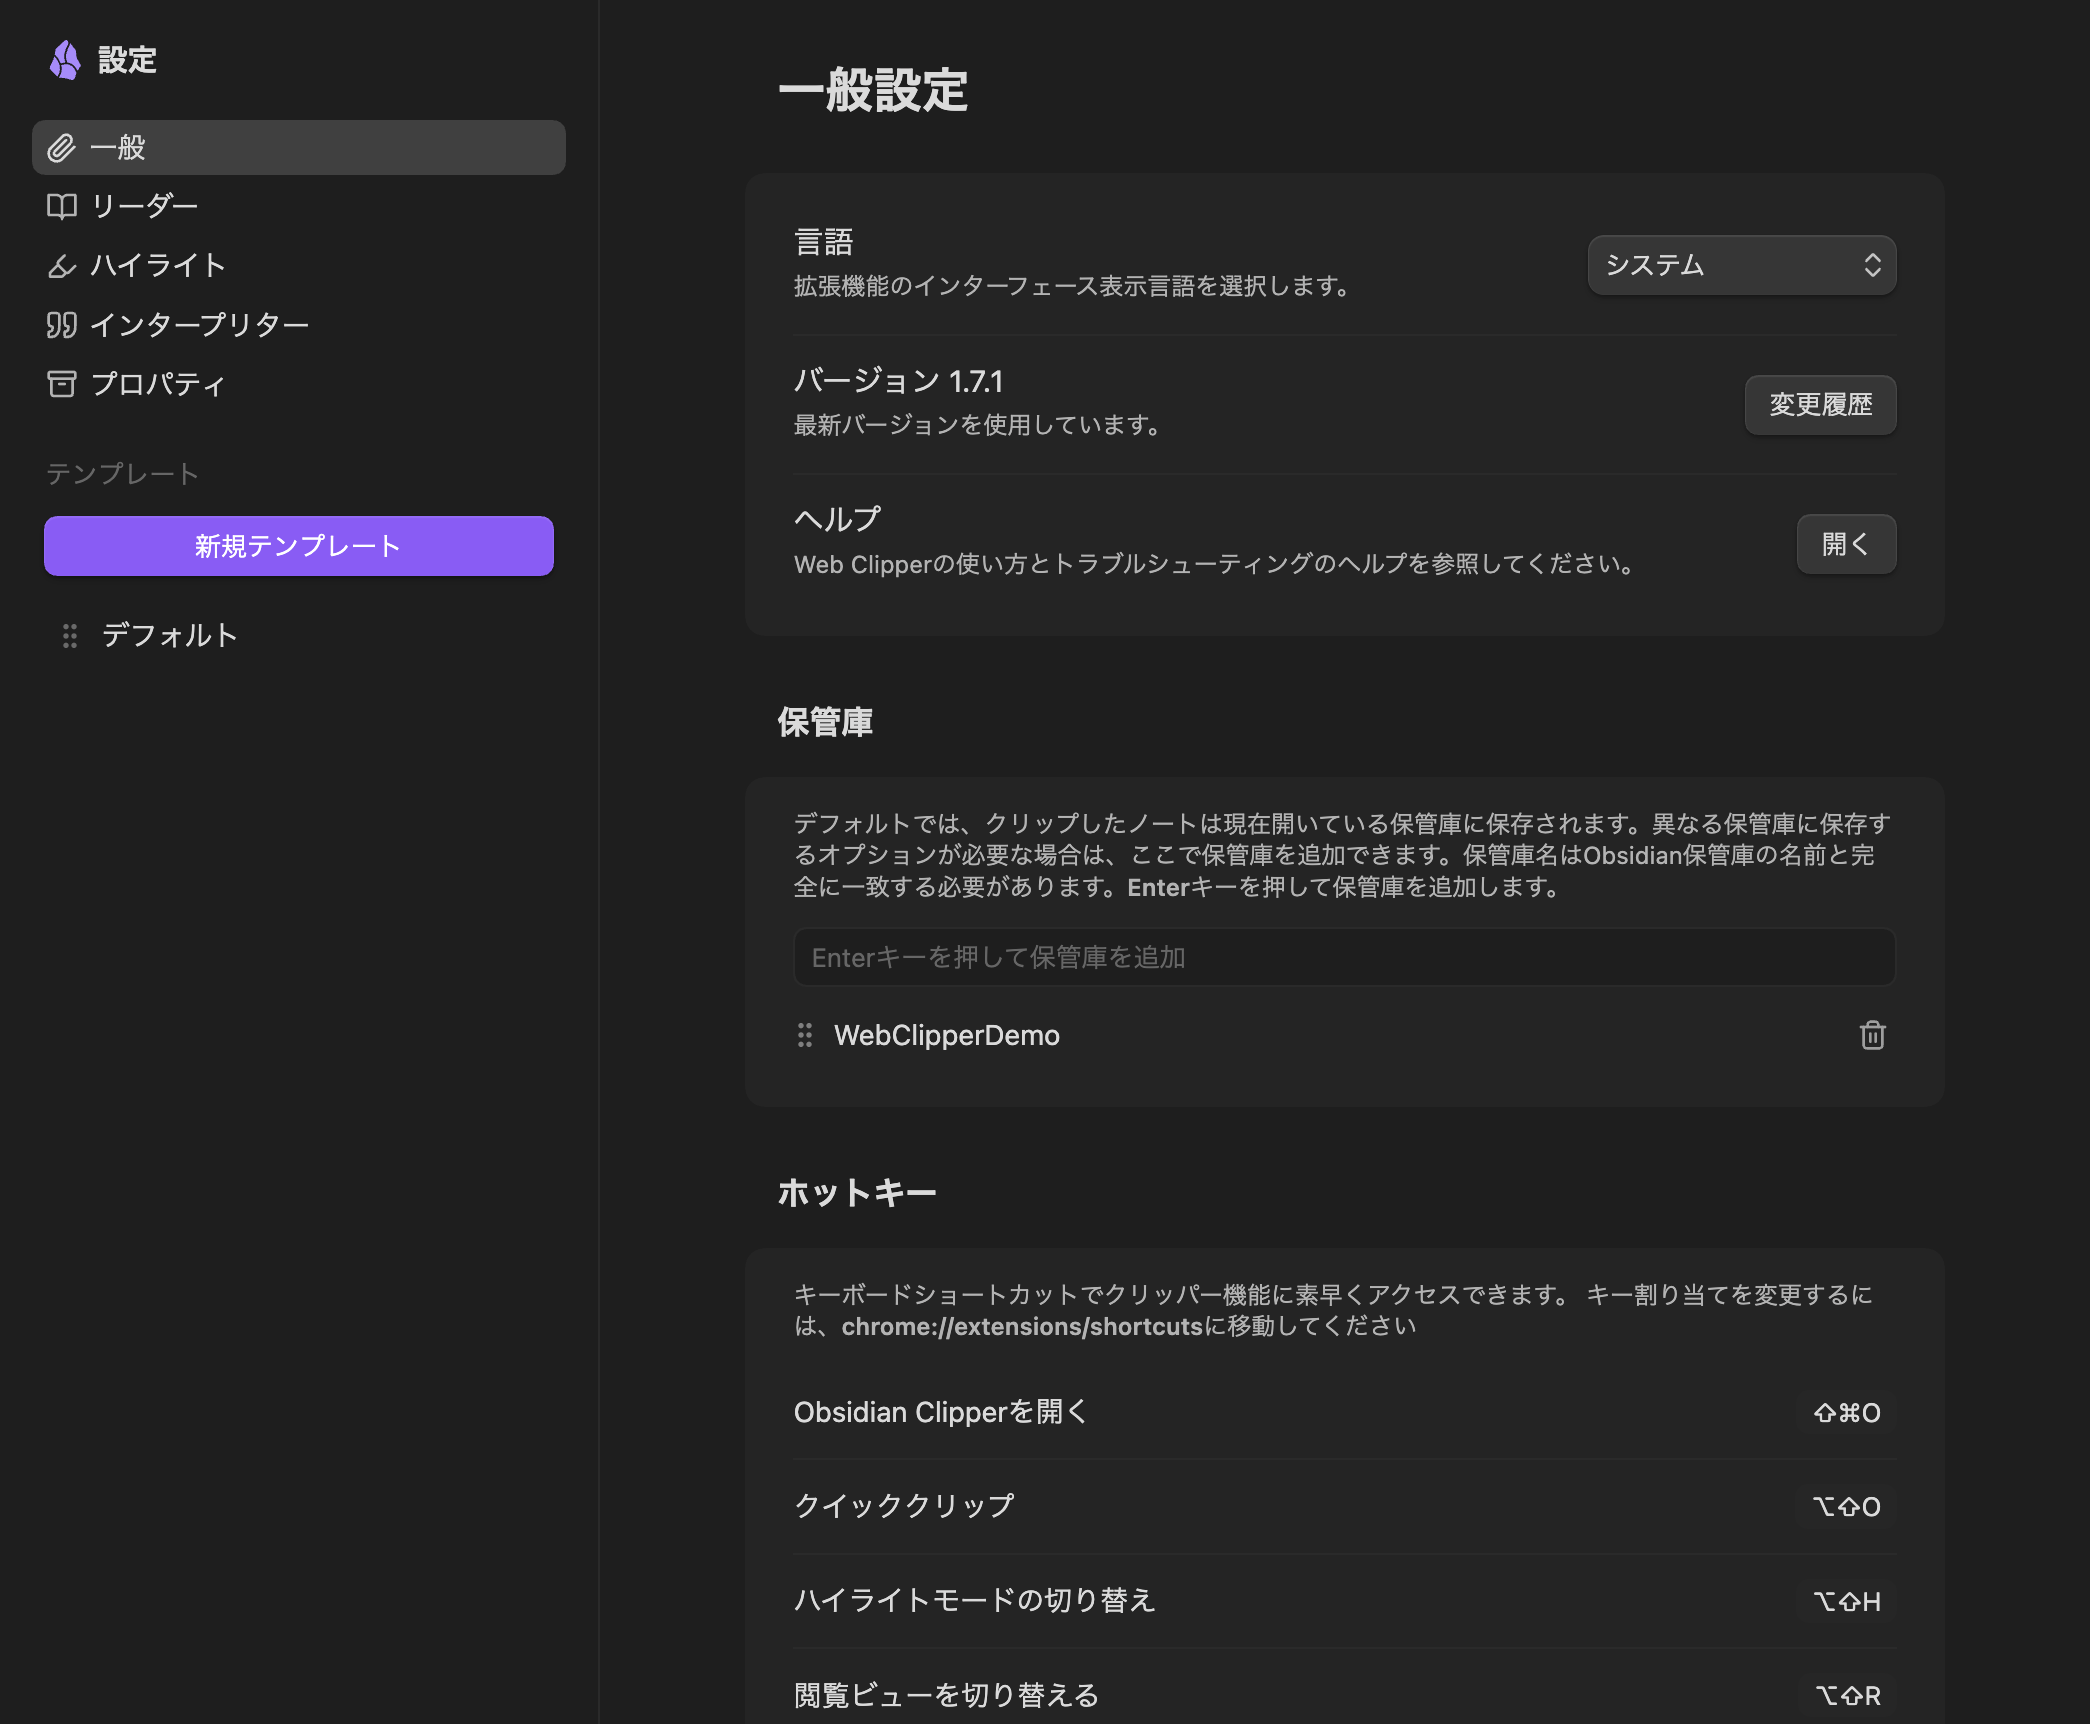Click the 最新バージョンを使用しています status text
Screen dimensions: 2090x1724
[x=978, y=425]
